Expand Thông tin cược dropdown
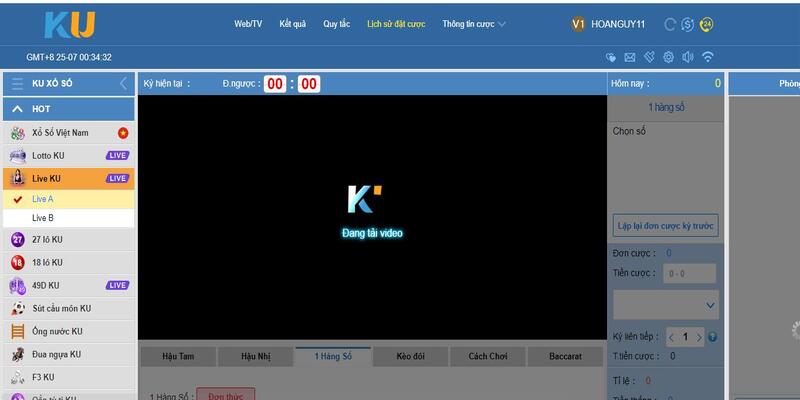Screen dimensions: 800x400 [x=474, y=24]
